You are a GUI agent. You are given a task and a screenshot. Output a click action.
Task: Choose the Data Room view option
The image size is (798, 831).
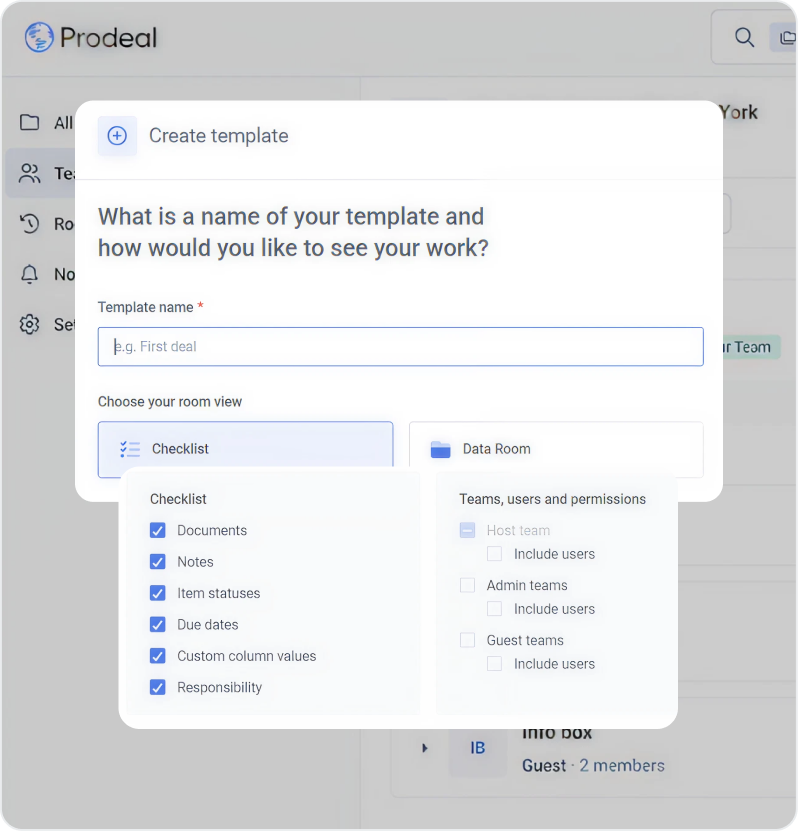(556, 449)
